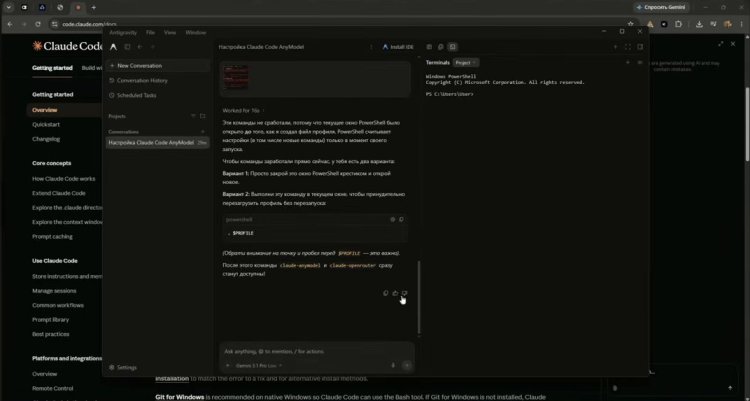Click the add folder icon in Projects header

coord(202,116)
